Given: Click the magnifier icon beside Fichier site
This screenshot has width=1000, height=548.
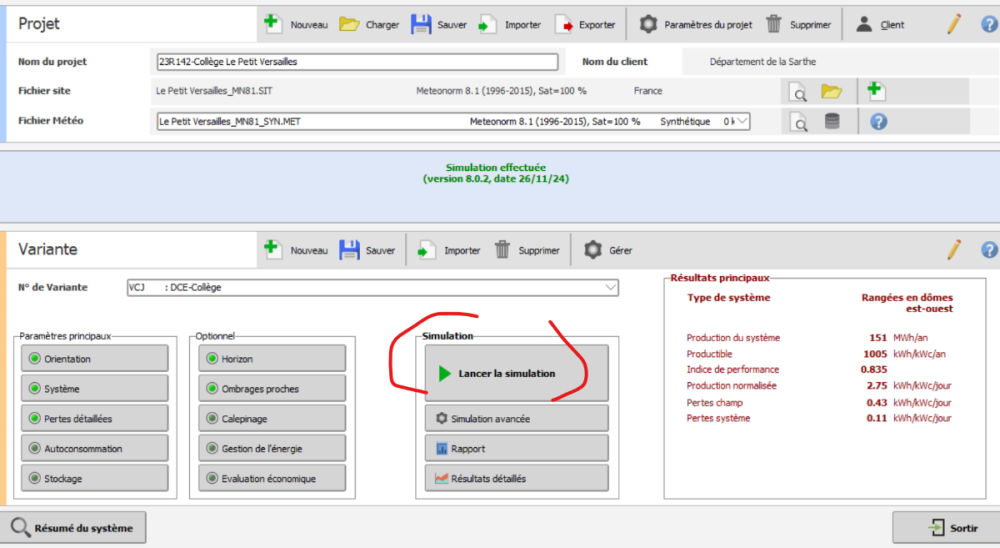Looking at the screenshot, I should (798, 92).
